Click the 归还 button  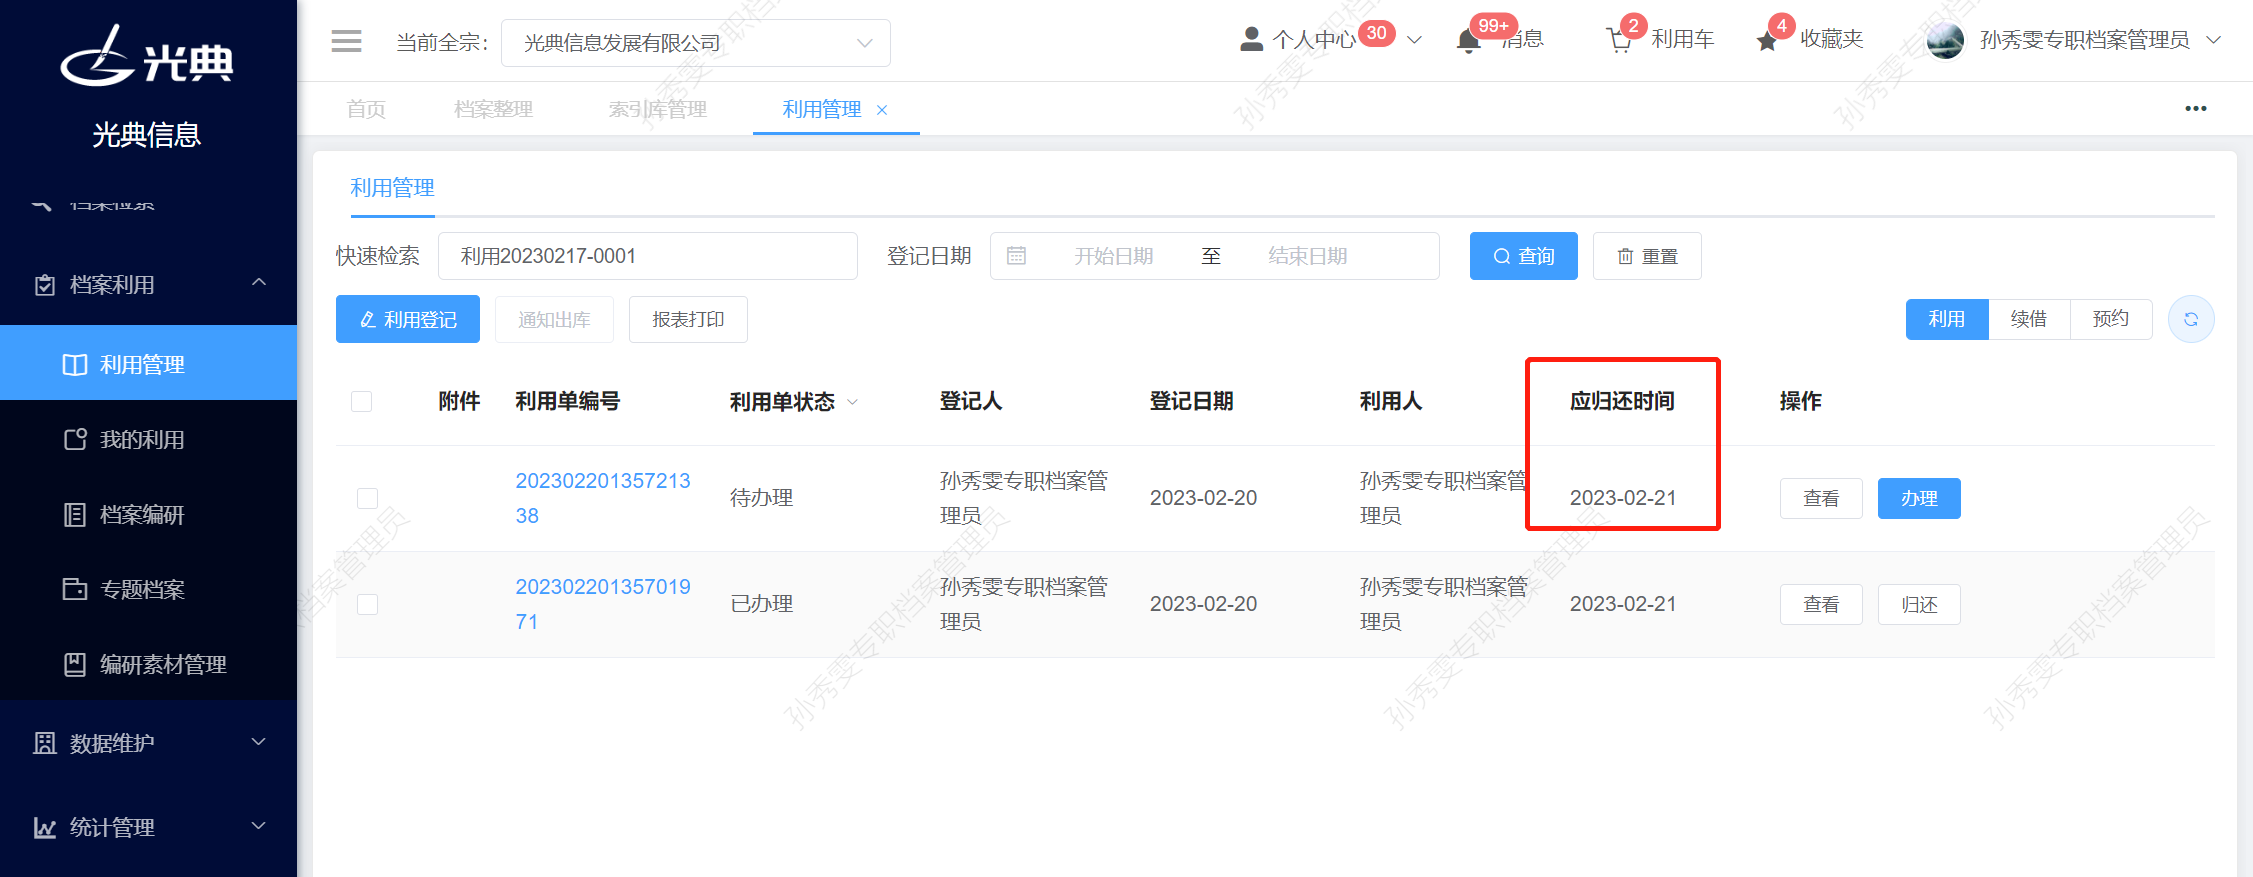tap(1919, 604)
